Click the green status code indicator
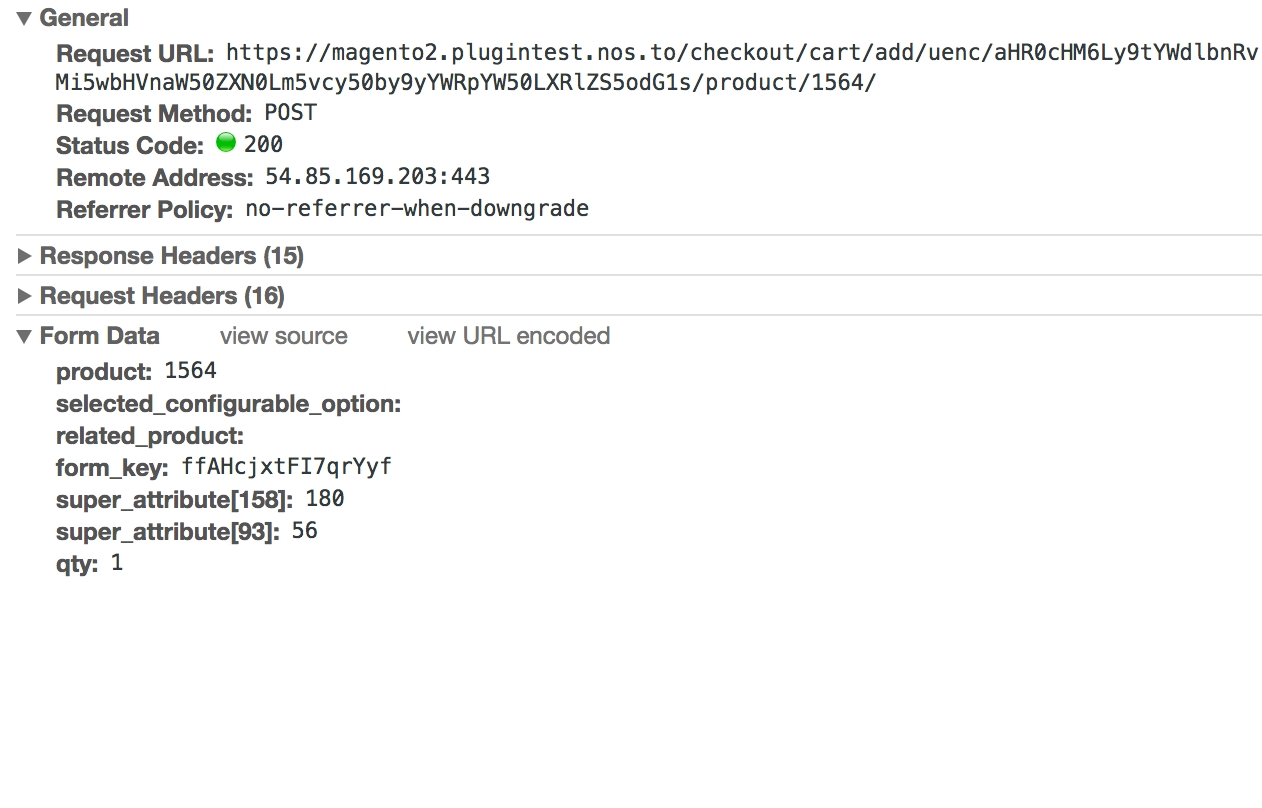The height and width of the screenshot is (808, 1262). coord(226,143)
